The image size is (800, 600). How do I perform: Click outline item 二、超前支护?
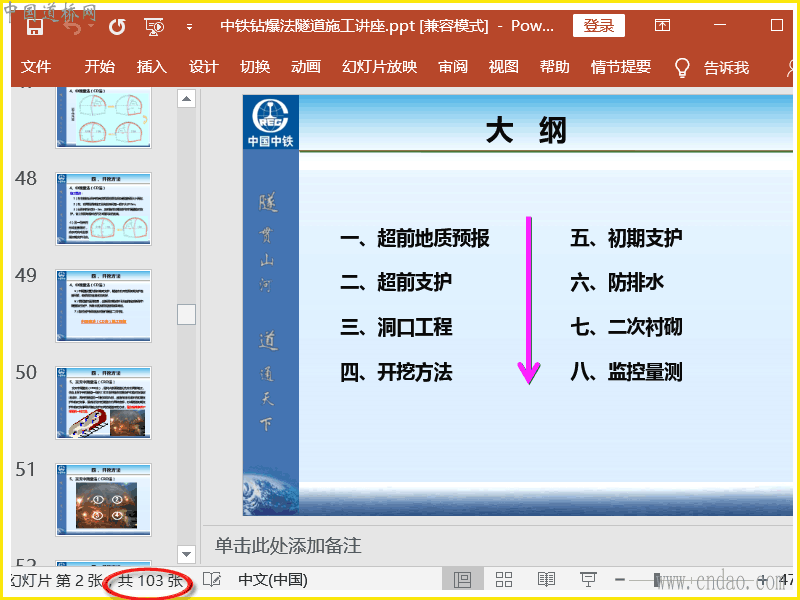[x=396, y=282]
